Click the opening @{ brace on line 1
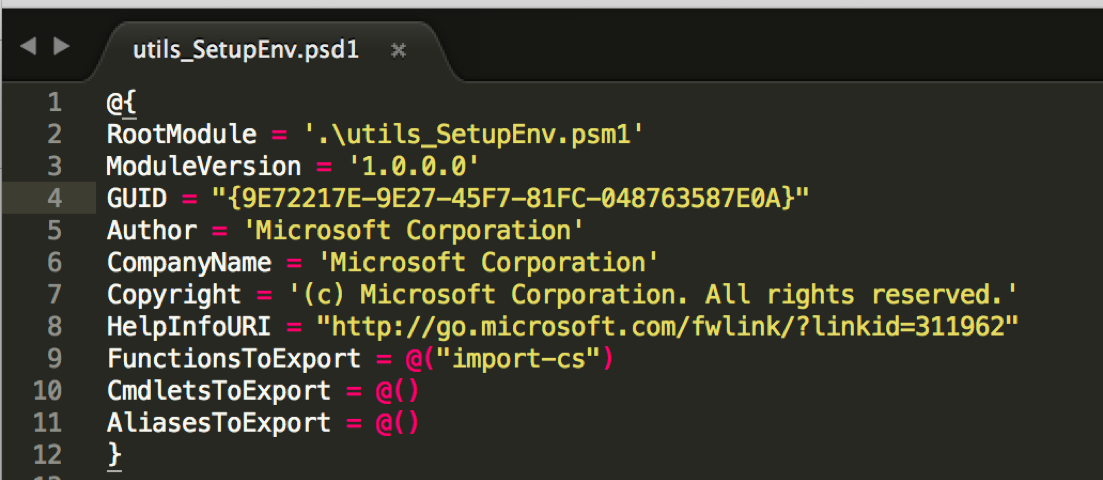Viewport: 1103px width, 480px height. click(121, 103)
